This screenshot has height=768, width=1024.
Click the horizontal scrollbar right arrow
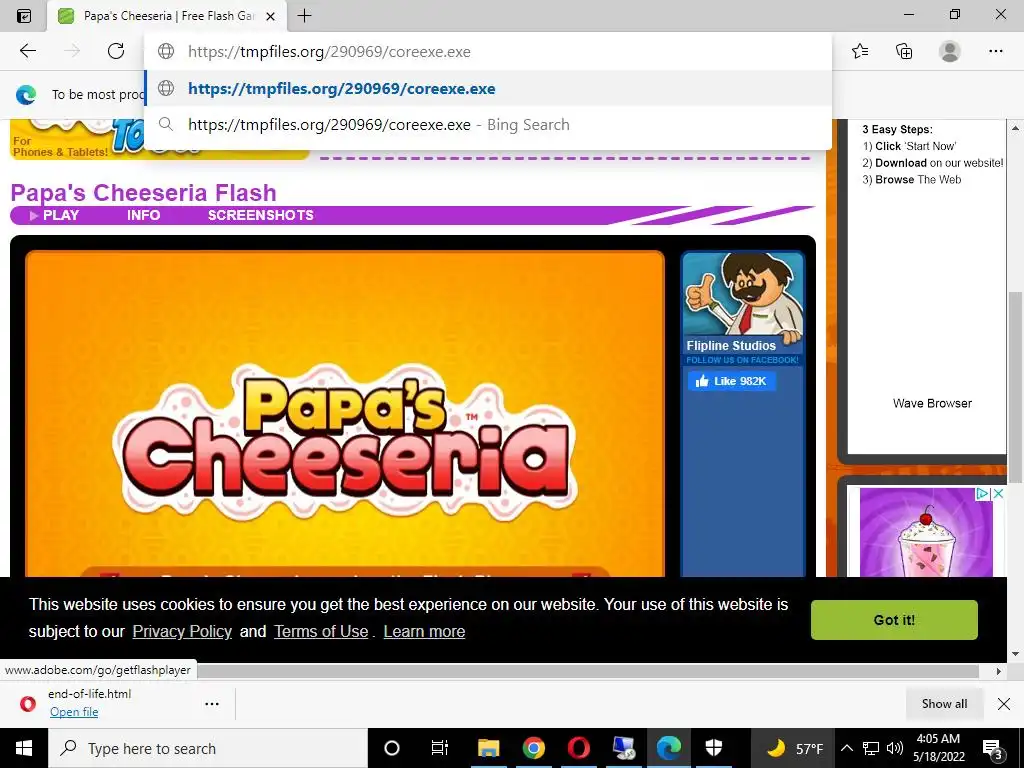coord(999,671)
